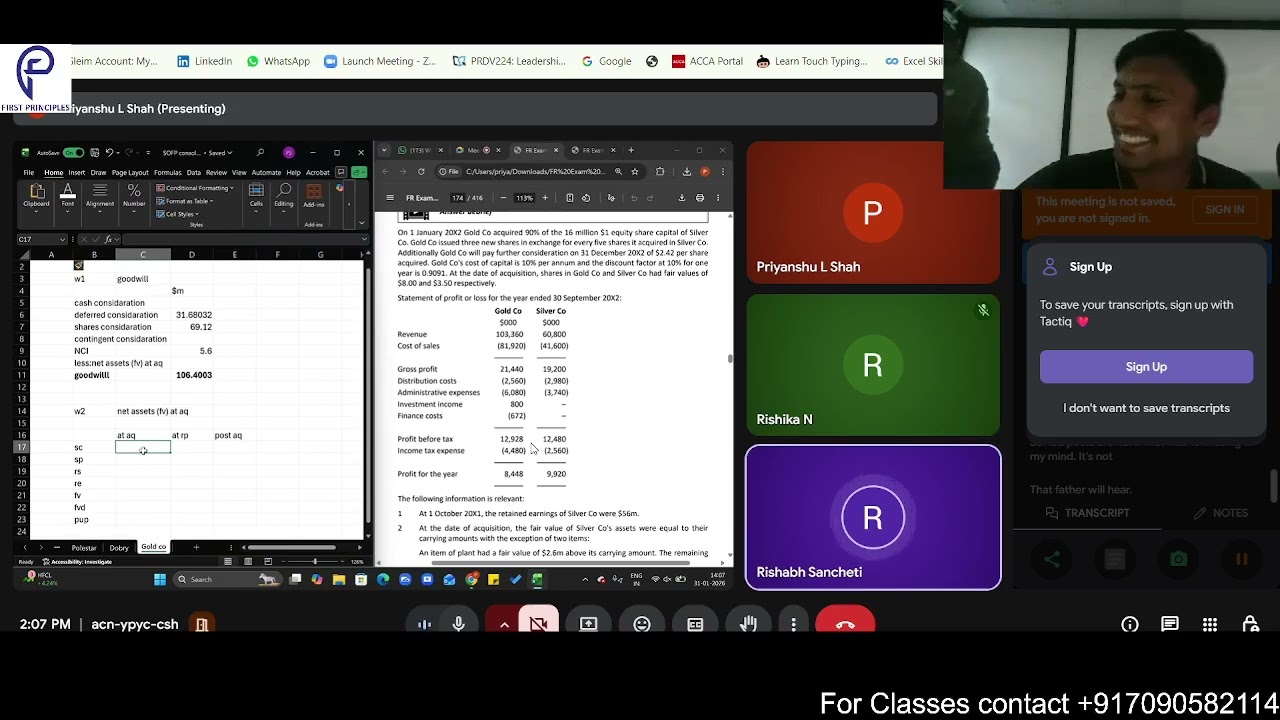
Task: Click PDF zoom in plus button
Action: pos(545,198)
